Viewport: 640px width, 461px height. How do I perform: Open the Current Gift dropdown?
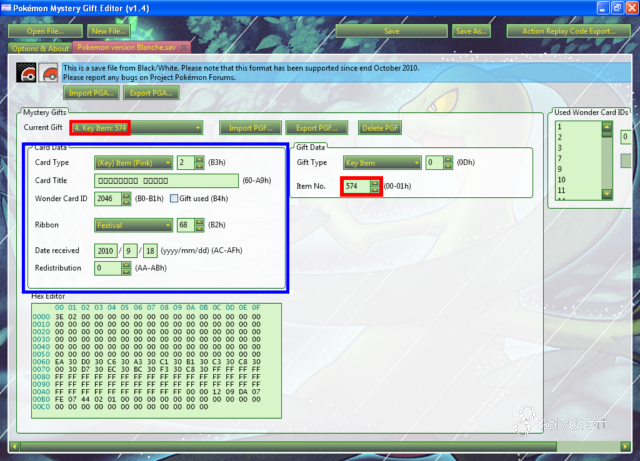pos(136,128)
